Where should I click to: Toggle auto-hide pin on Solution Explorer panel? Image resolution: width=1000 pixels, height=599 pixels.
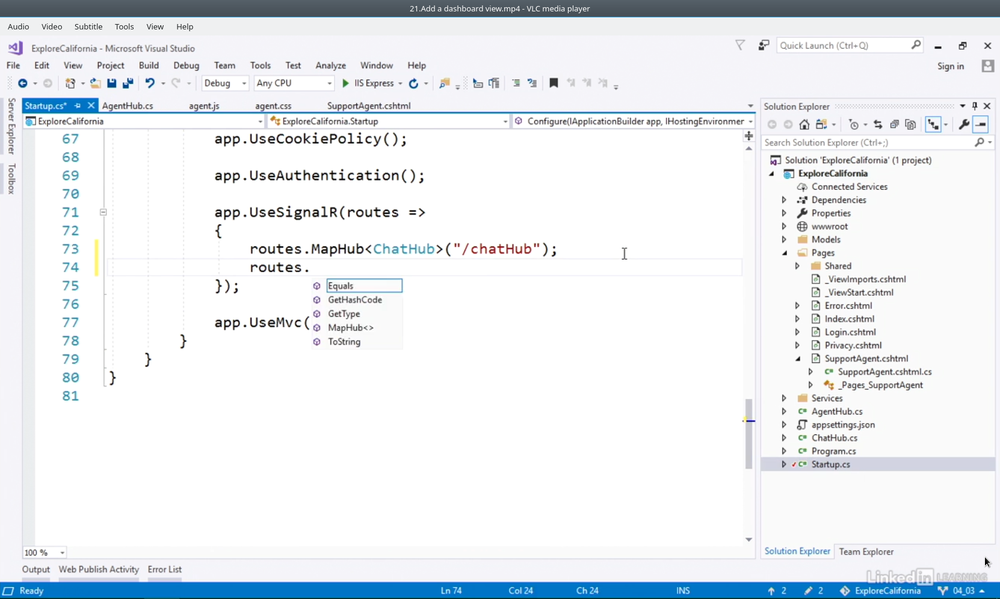(x=975, y=106)
